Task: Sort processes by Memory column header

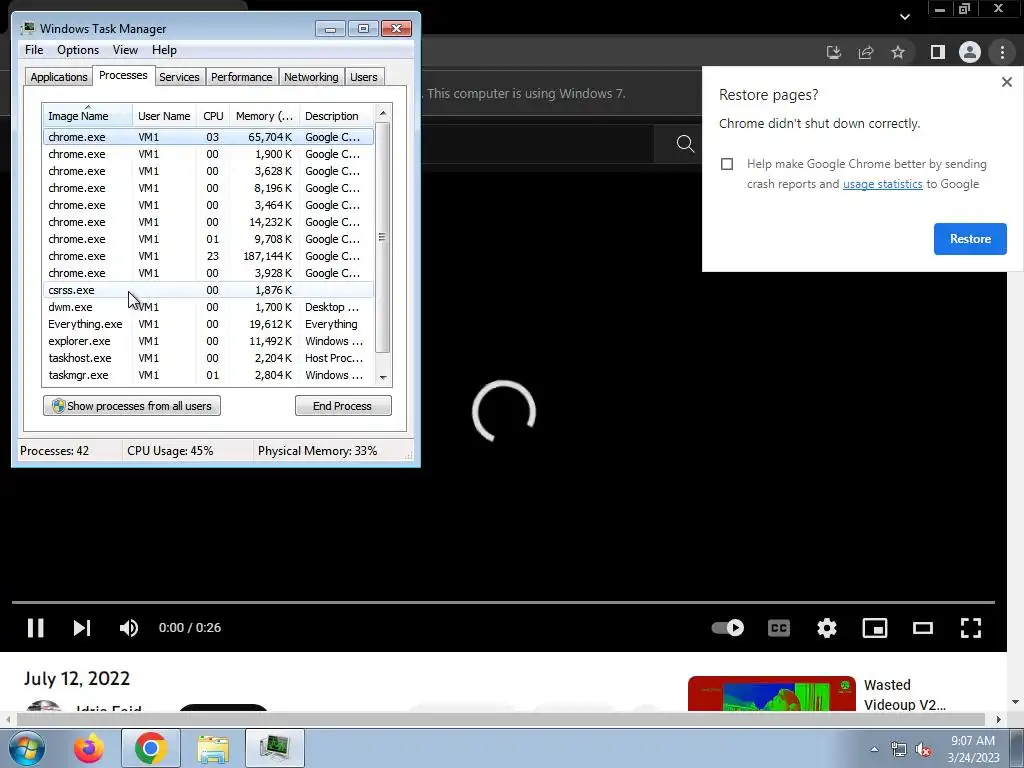Action: coord(264,116)
